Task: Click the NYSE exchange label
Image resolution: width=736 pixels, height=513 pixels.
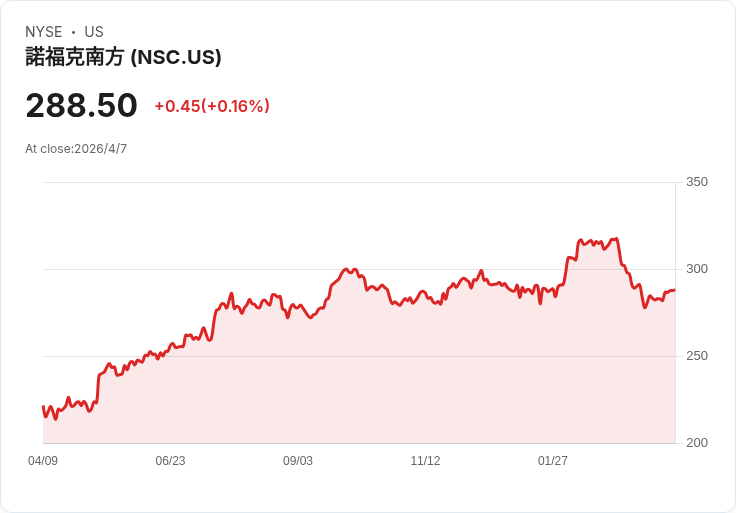Action: click(44, 32)
